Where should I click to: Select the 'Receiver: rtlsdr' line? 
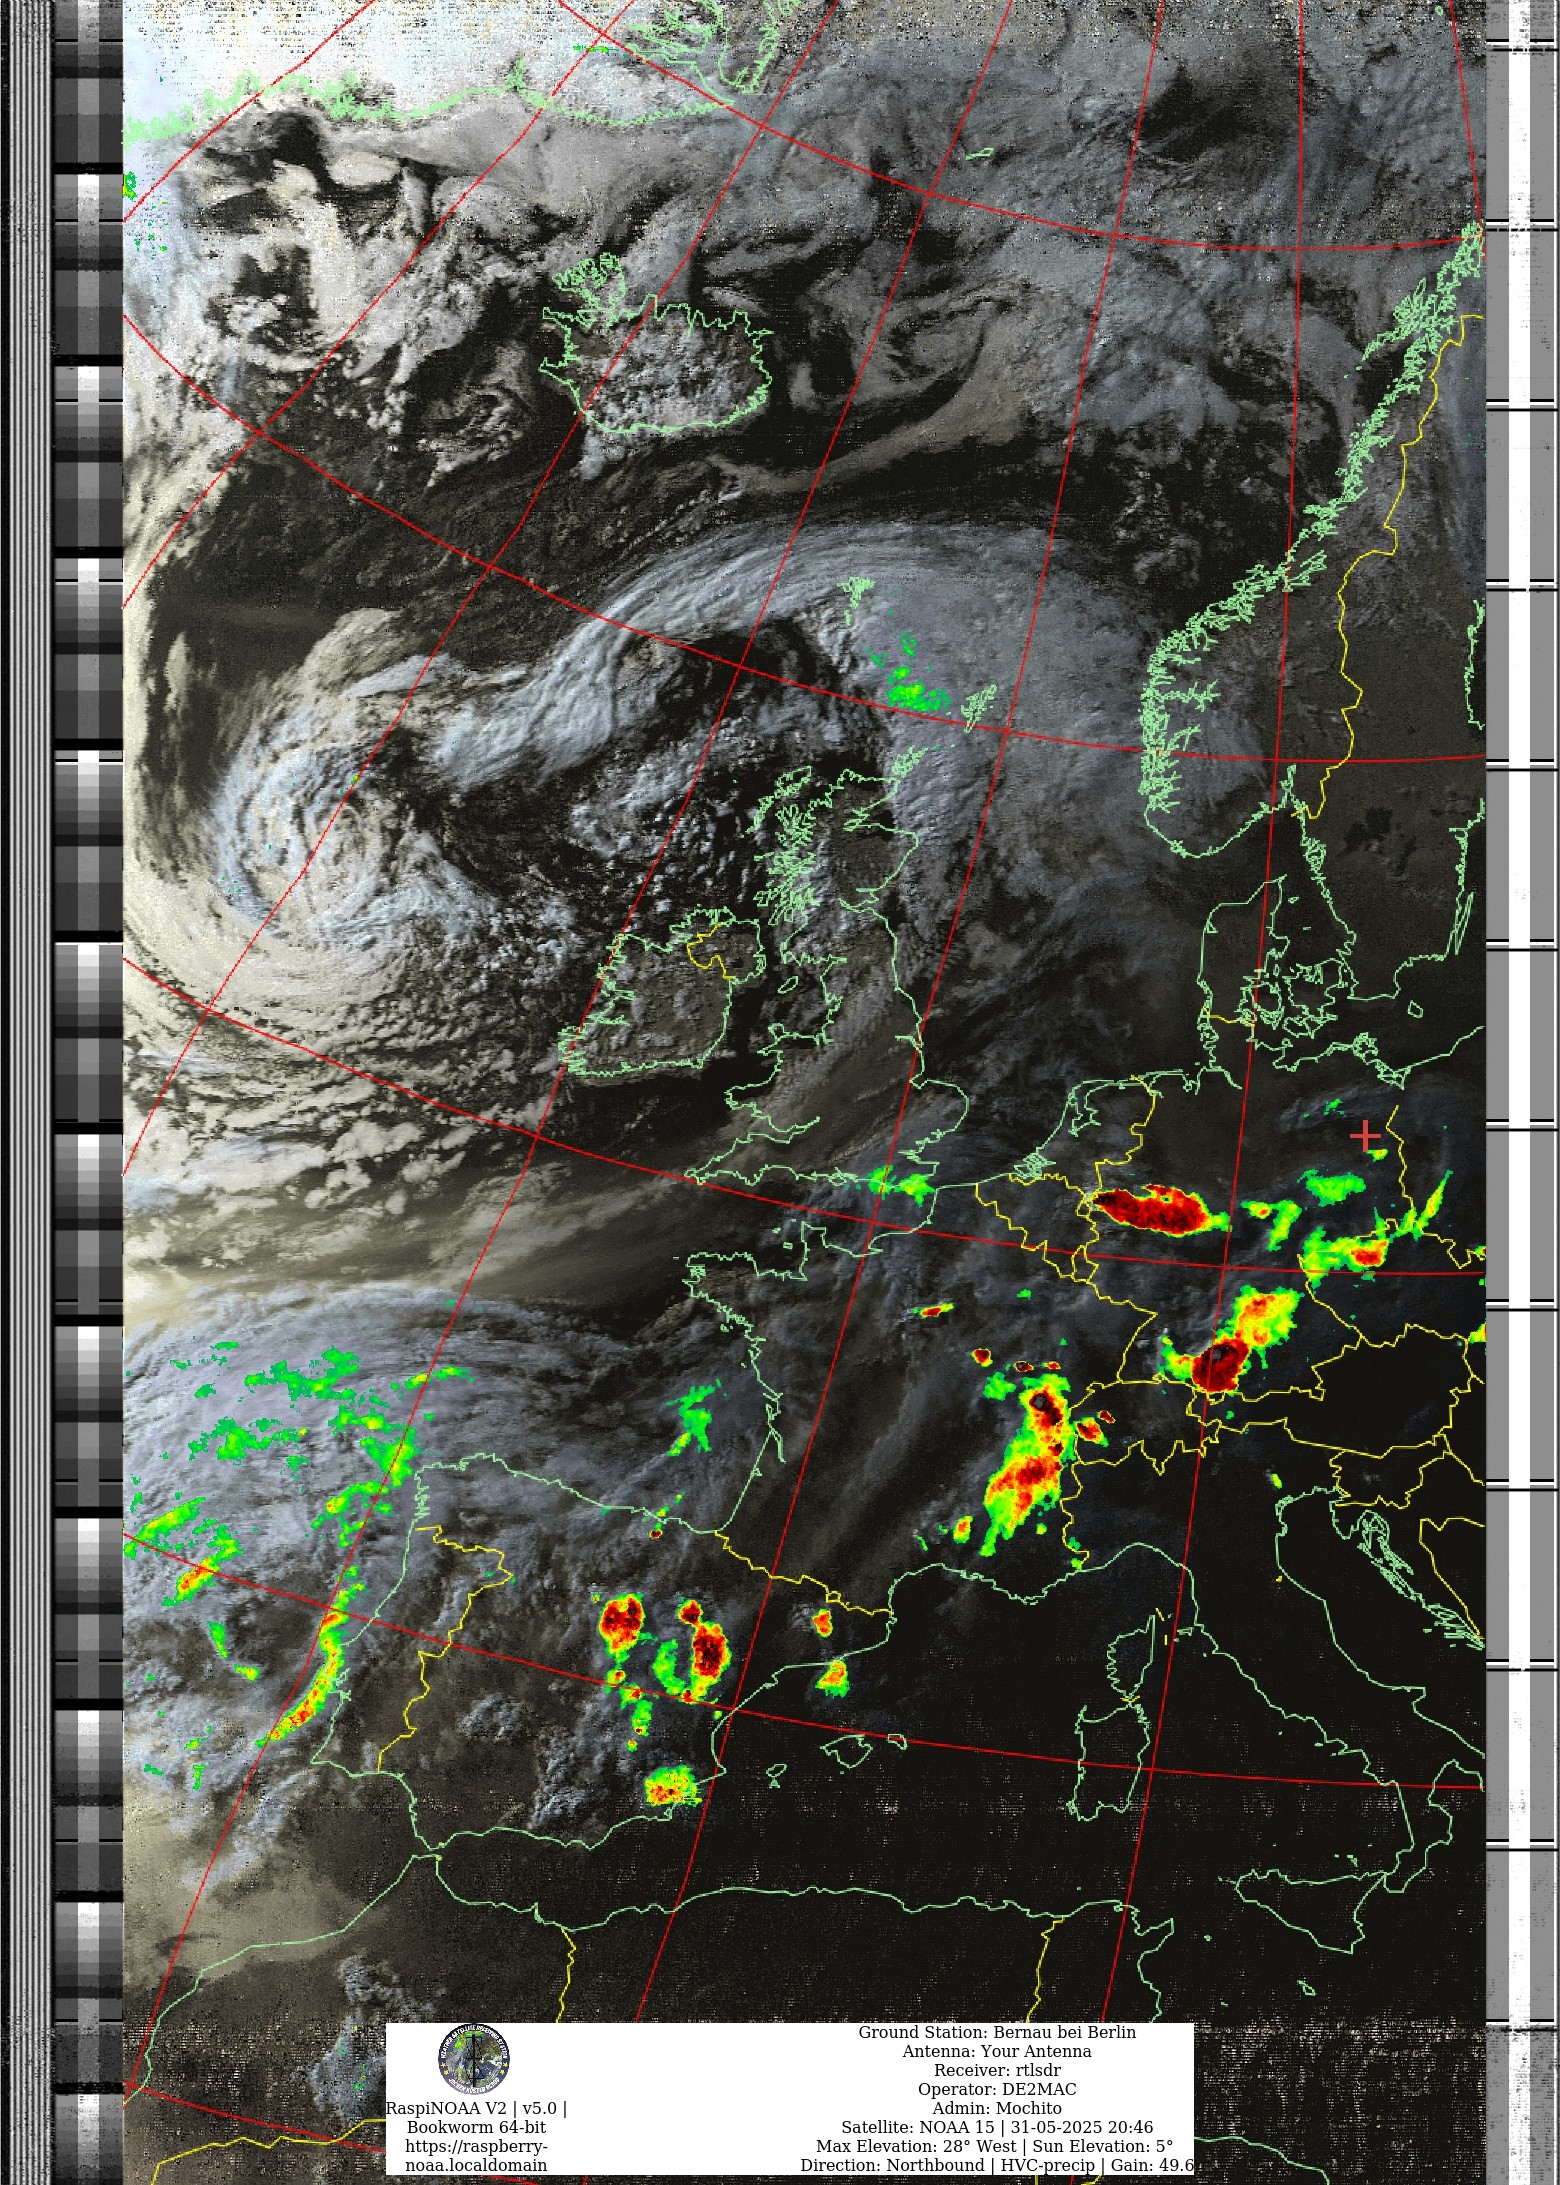tap(997, 2070)
